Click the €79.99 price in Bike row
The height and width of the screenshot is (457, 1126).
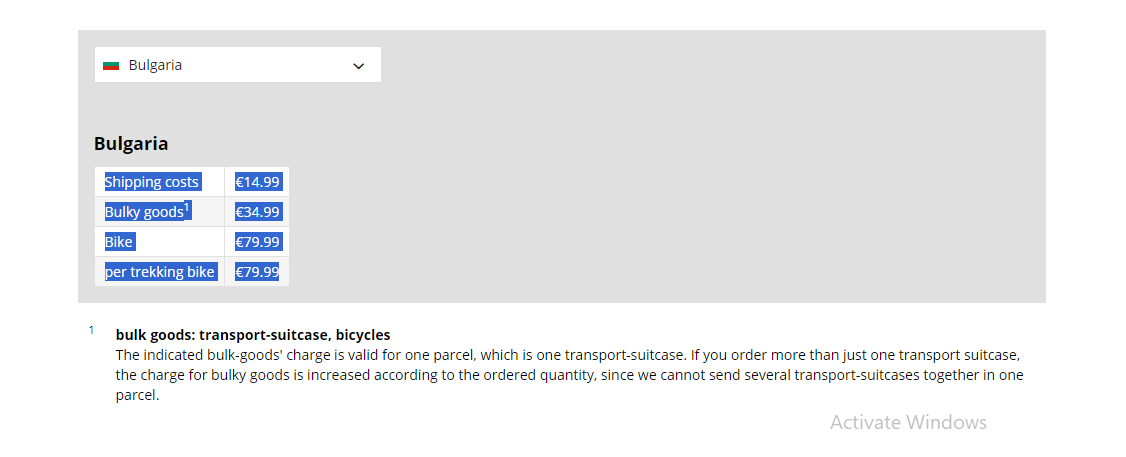click(x=257, y=242)
